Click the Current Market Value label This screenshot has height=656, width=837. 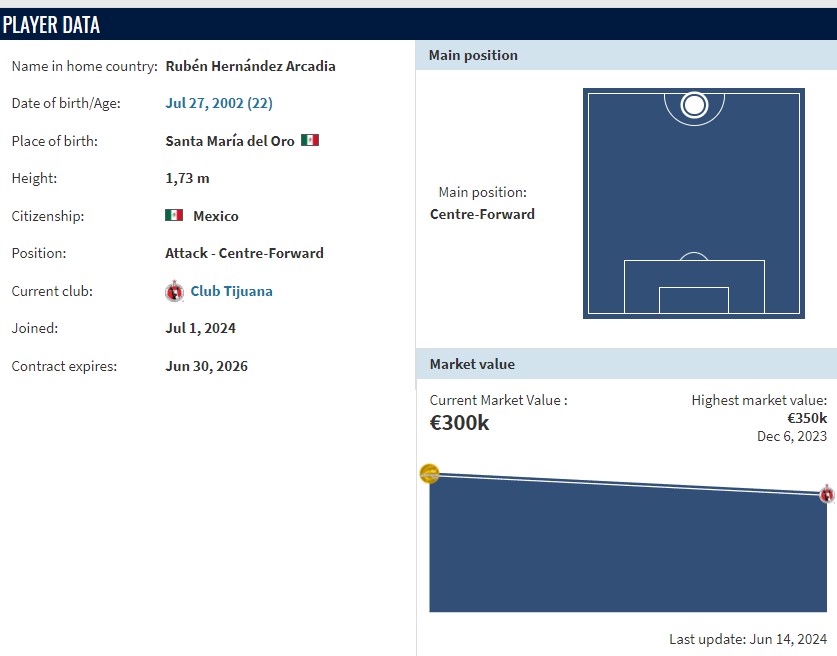(x=499, y=400)
